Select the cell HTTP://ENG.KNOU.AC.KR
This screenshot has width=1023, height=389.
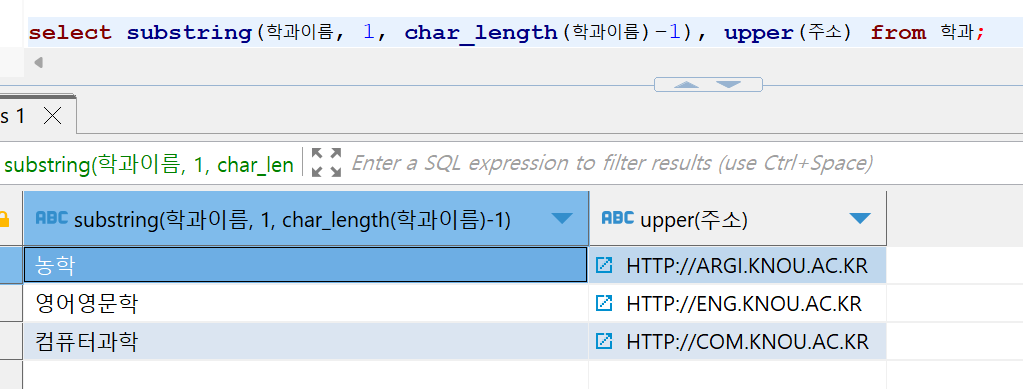pyautogui.click(x=737, y=303)
